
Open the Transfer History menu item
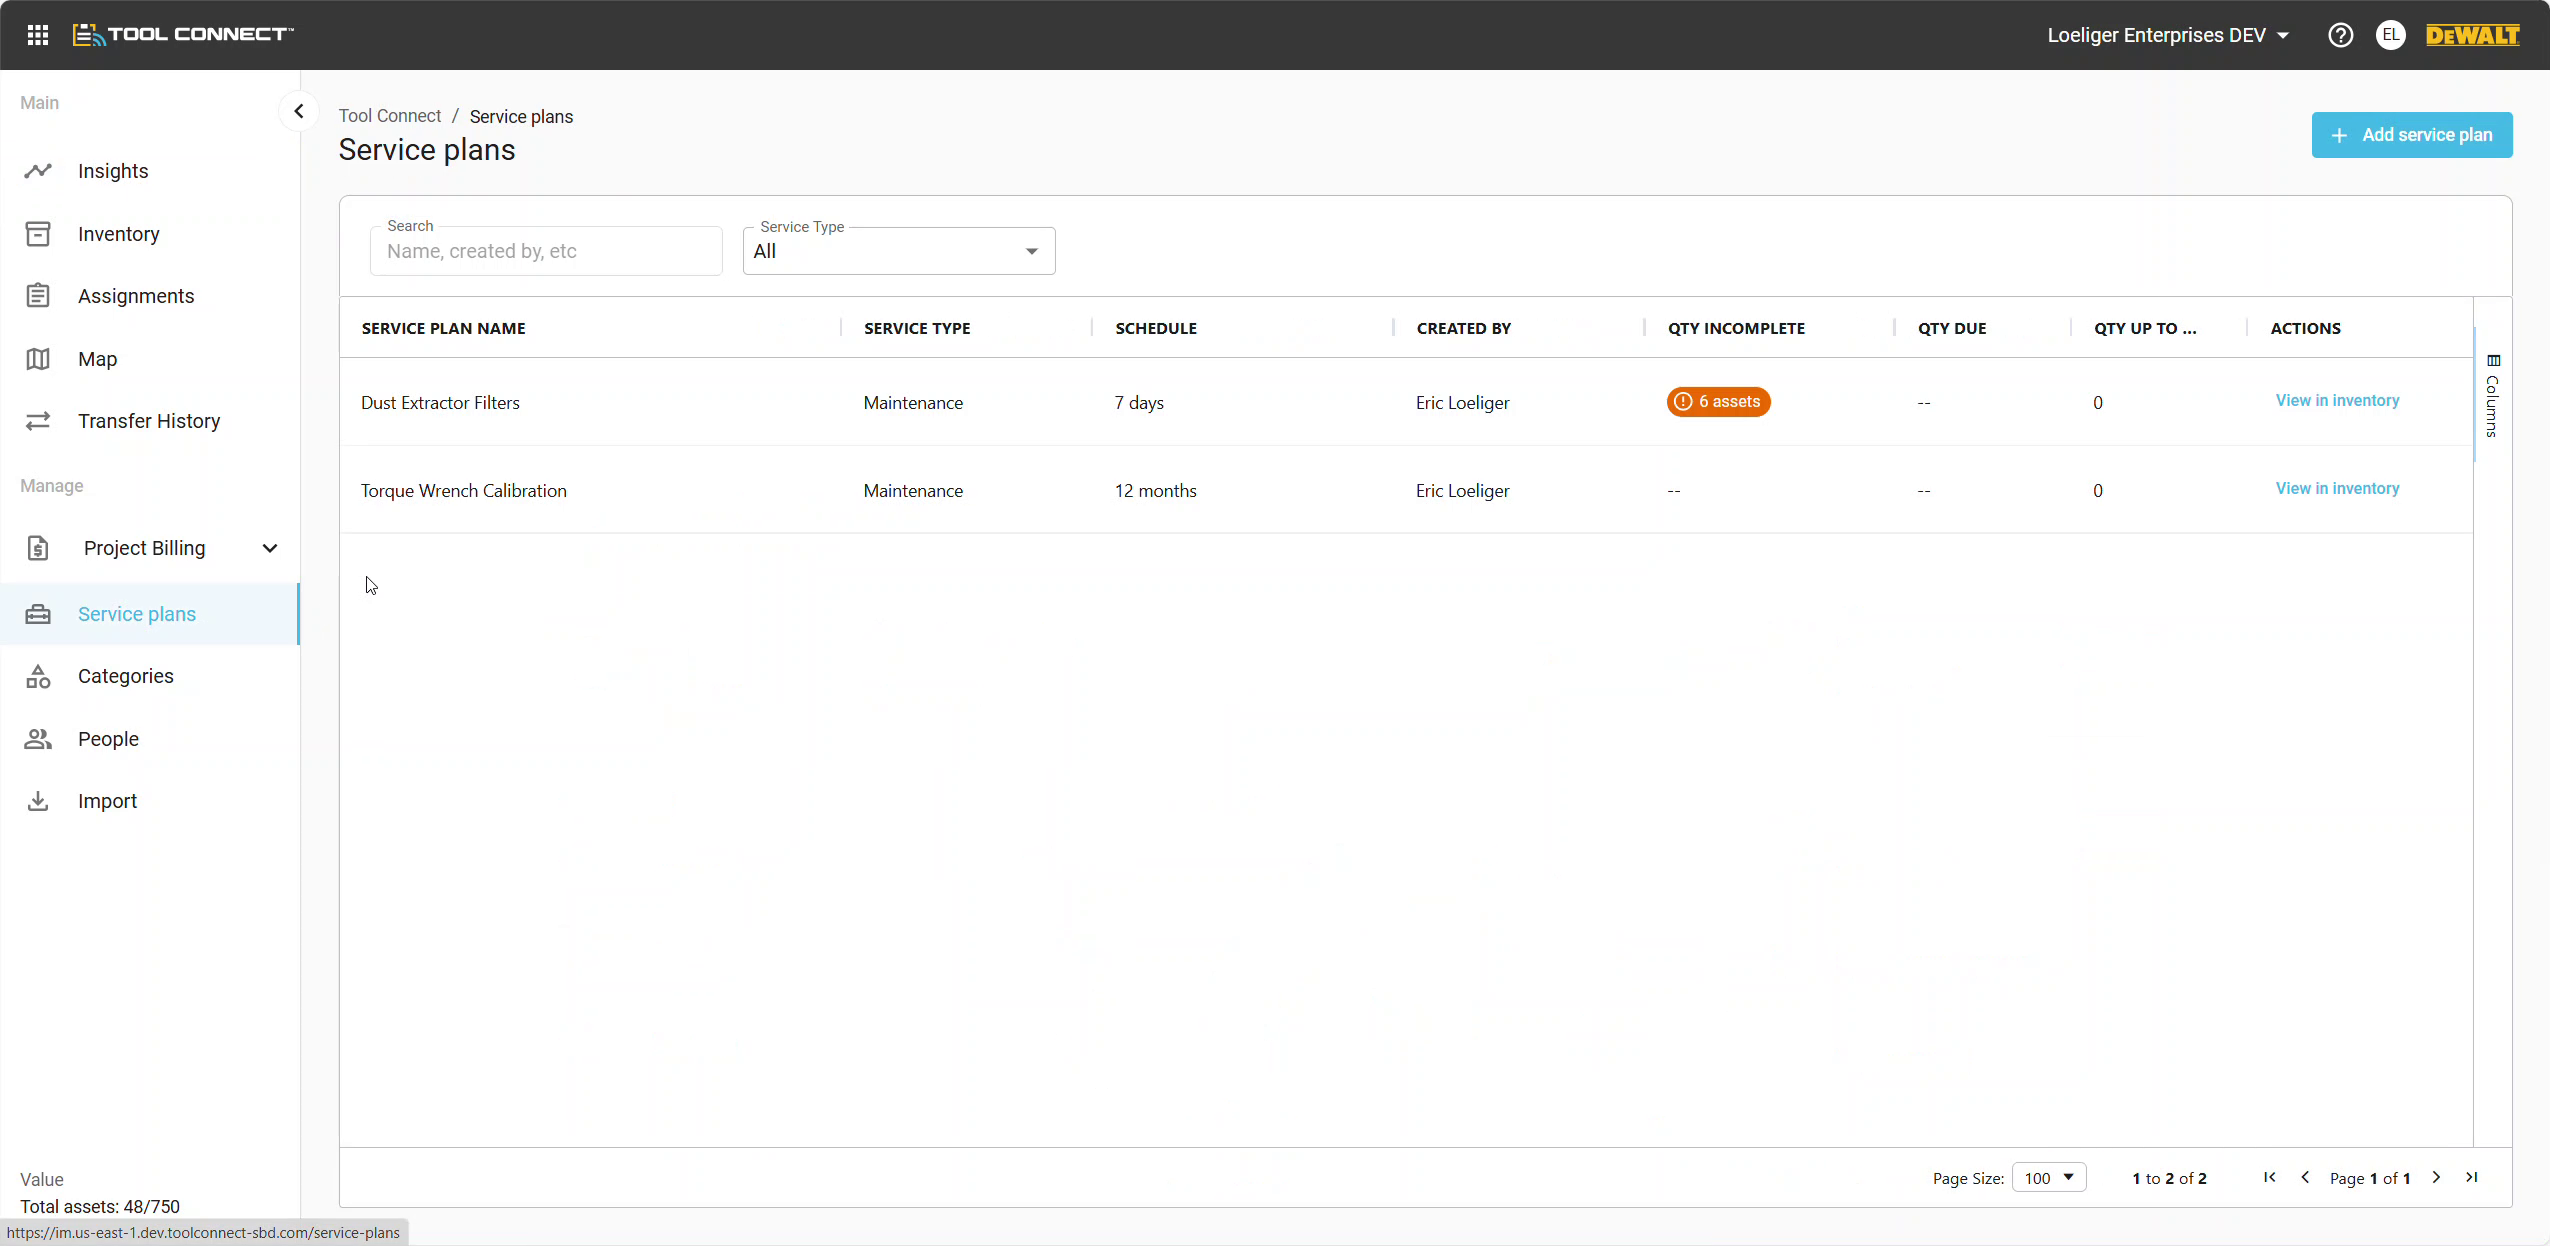tap(150, 421)
